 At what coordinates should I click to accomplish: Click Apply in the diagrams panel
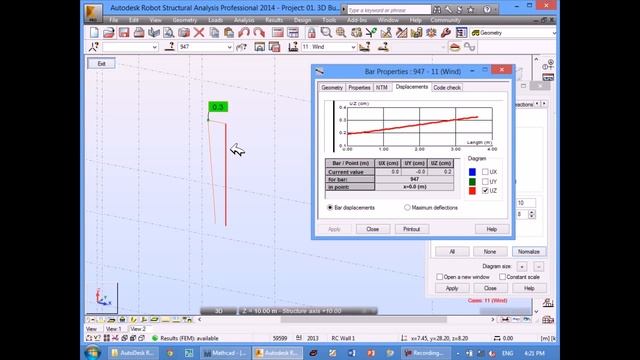452,288
